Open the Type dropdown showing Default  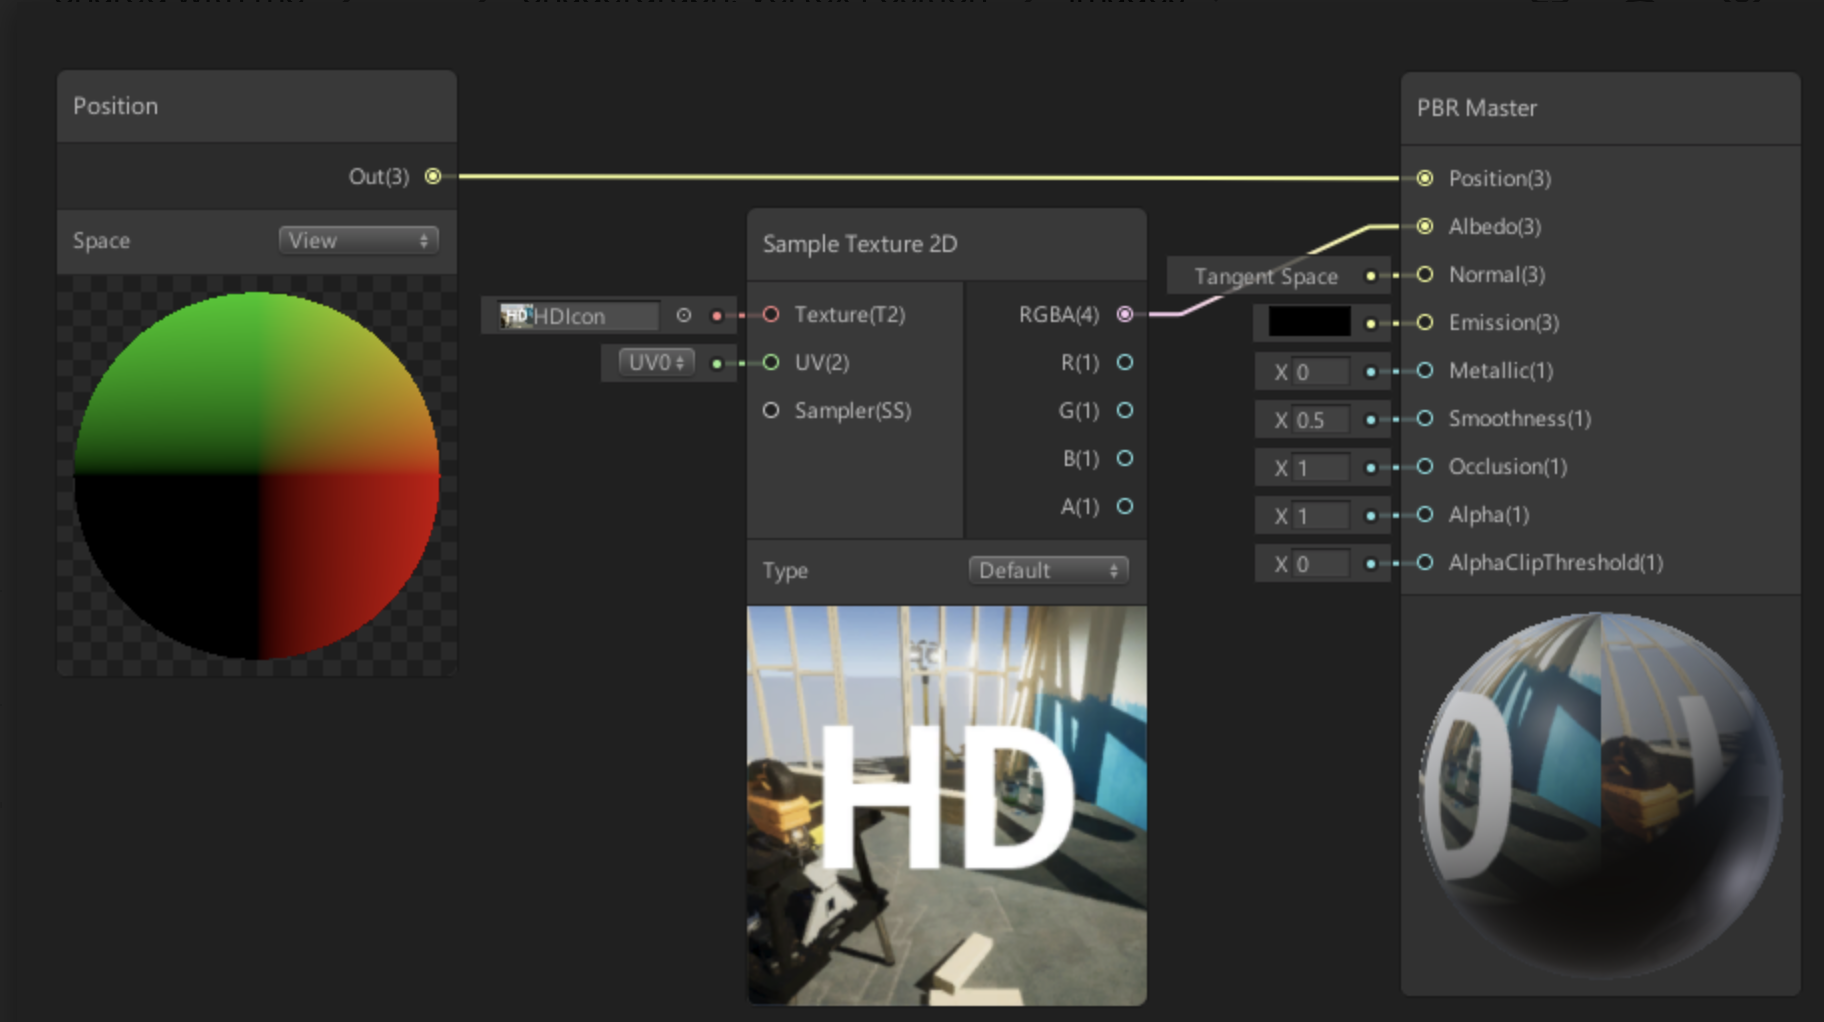(x=1047, y=570)
